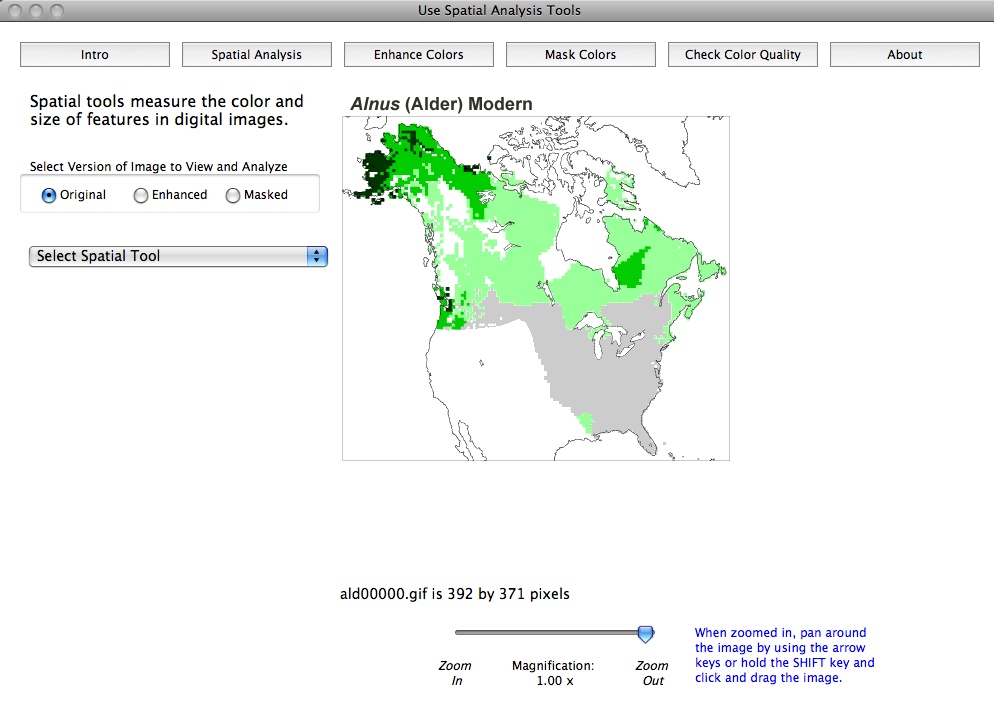
Task: Click the ald00000.gif image size text
Action: point(457,593)
